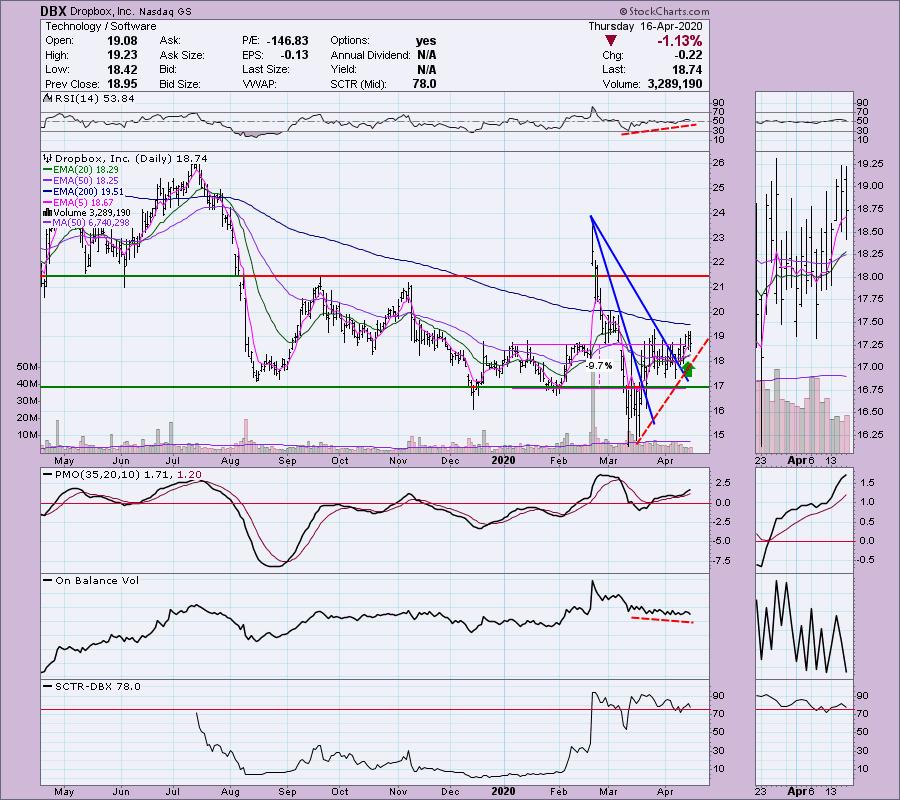Click the purple EMA(50) 18.25 legend dash
This screenshot has width=900, height=800.
tap(48, 181)
